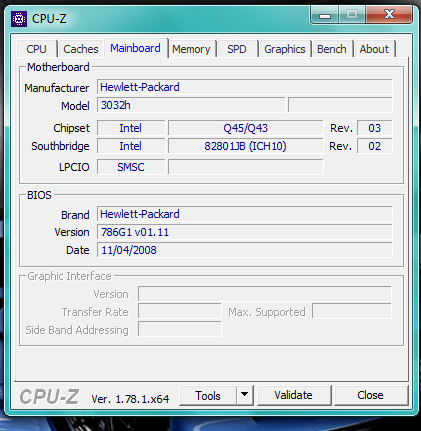The height and width of the screenshot is (431, 421).
Task: Click the BIOS Brand Hewlett-Packard field
Action: [245, 214]
